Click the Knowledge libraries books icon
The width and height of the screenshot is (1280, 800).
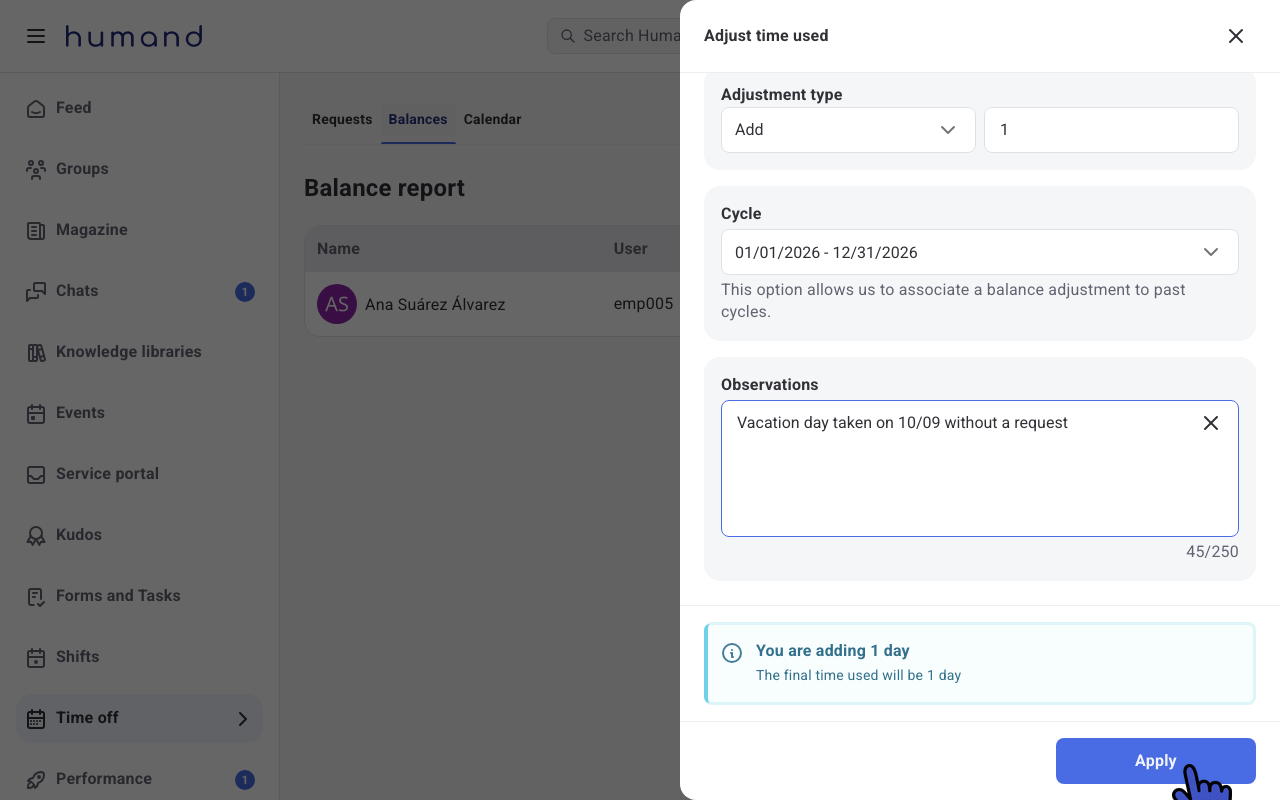36,352
